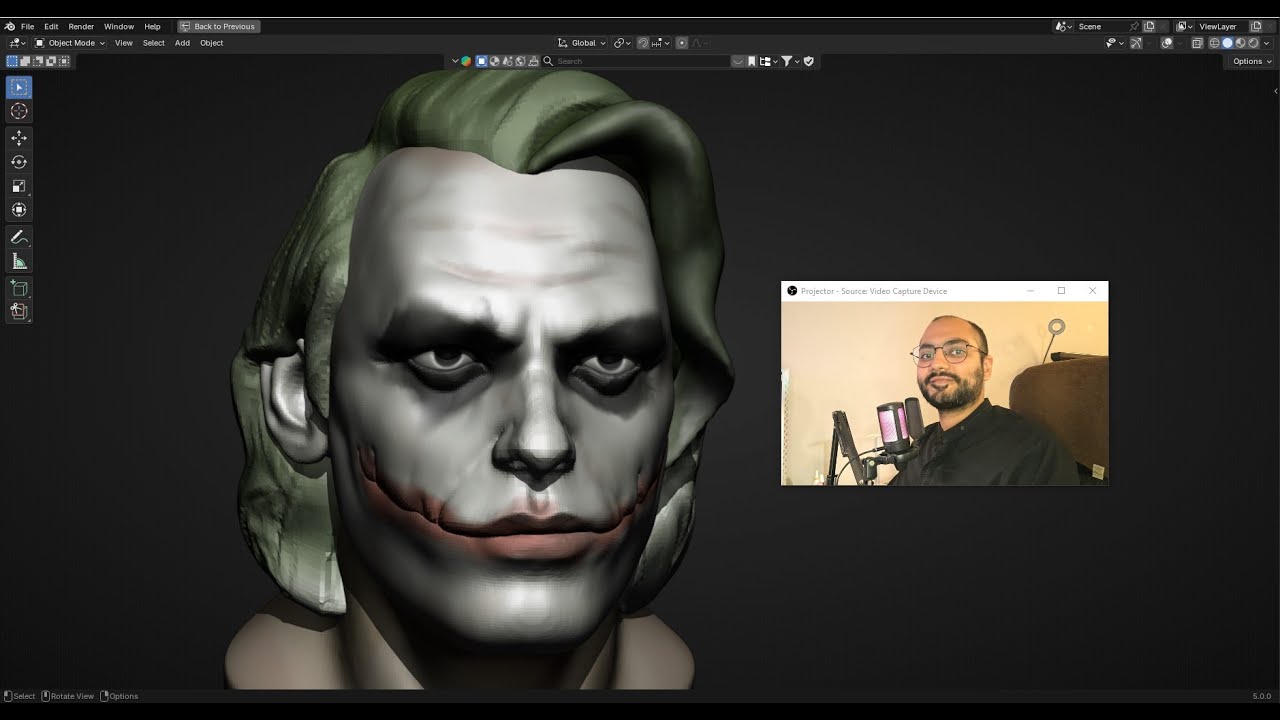Open the viewport Add menu
Image resolution: width=1280 pixels, height=720 pixels.
tap(182, 43)
